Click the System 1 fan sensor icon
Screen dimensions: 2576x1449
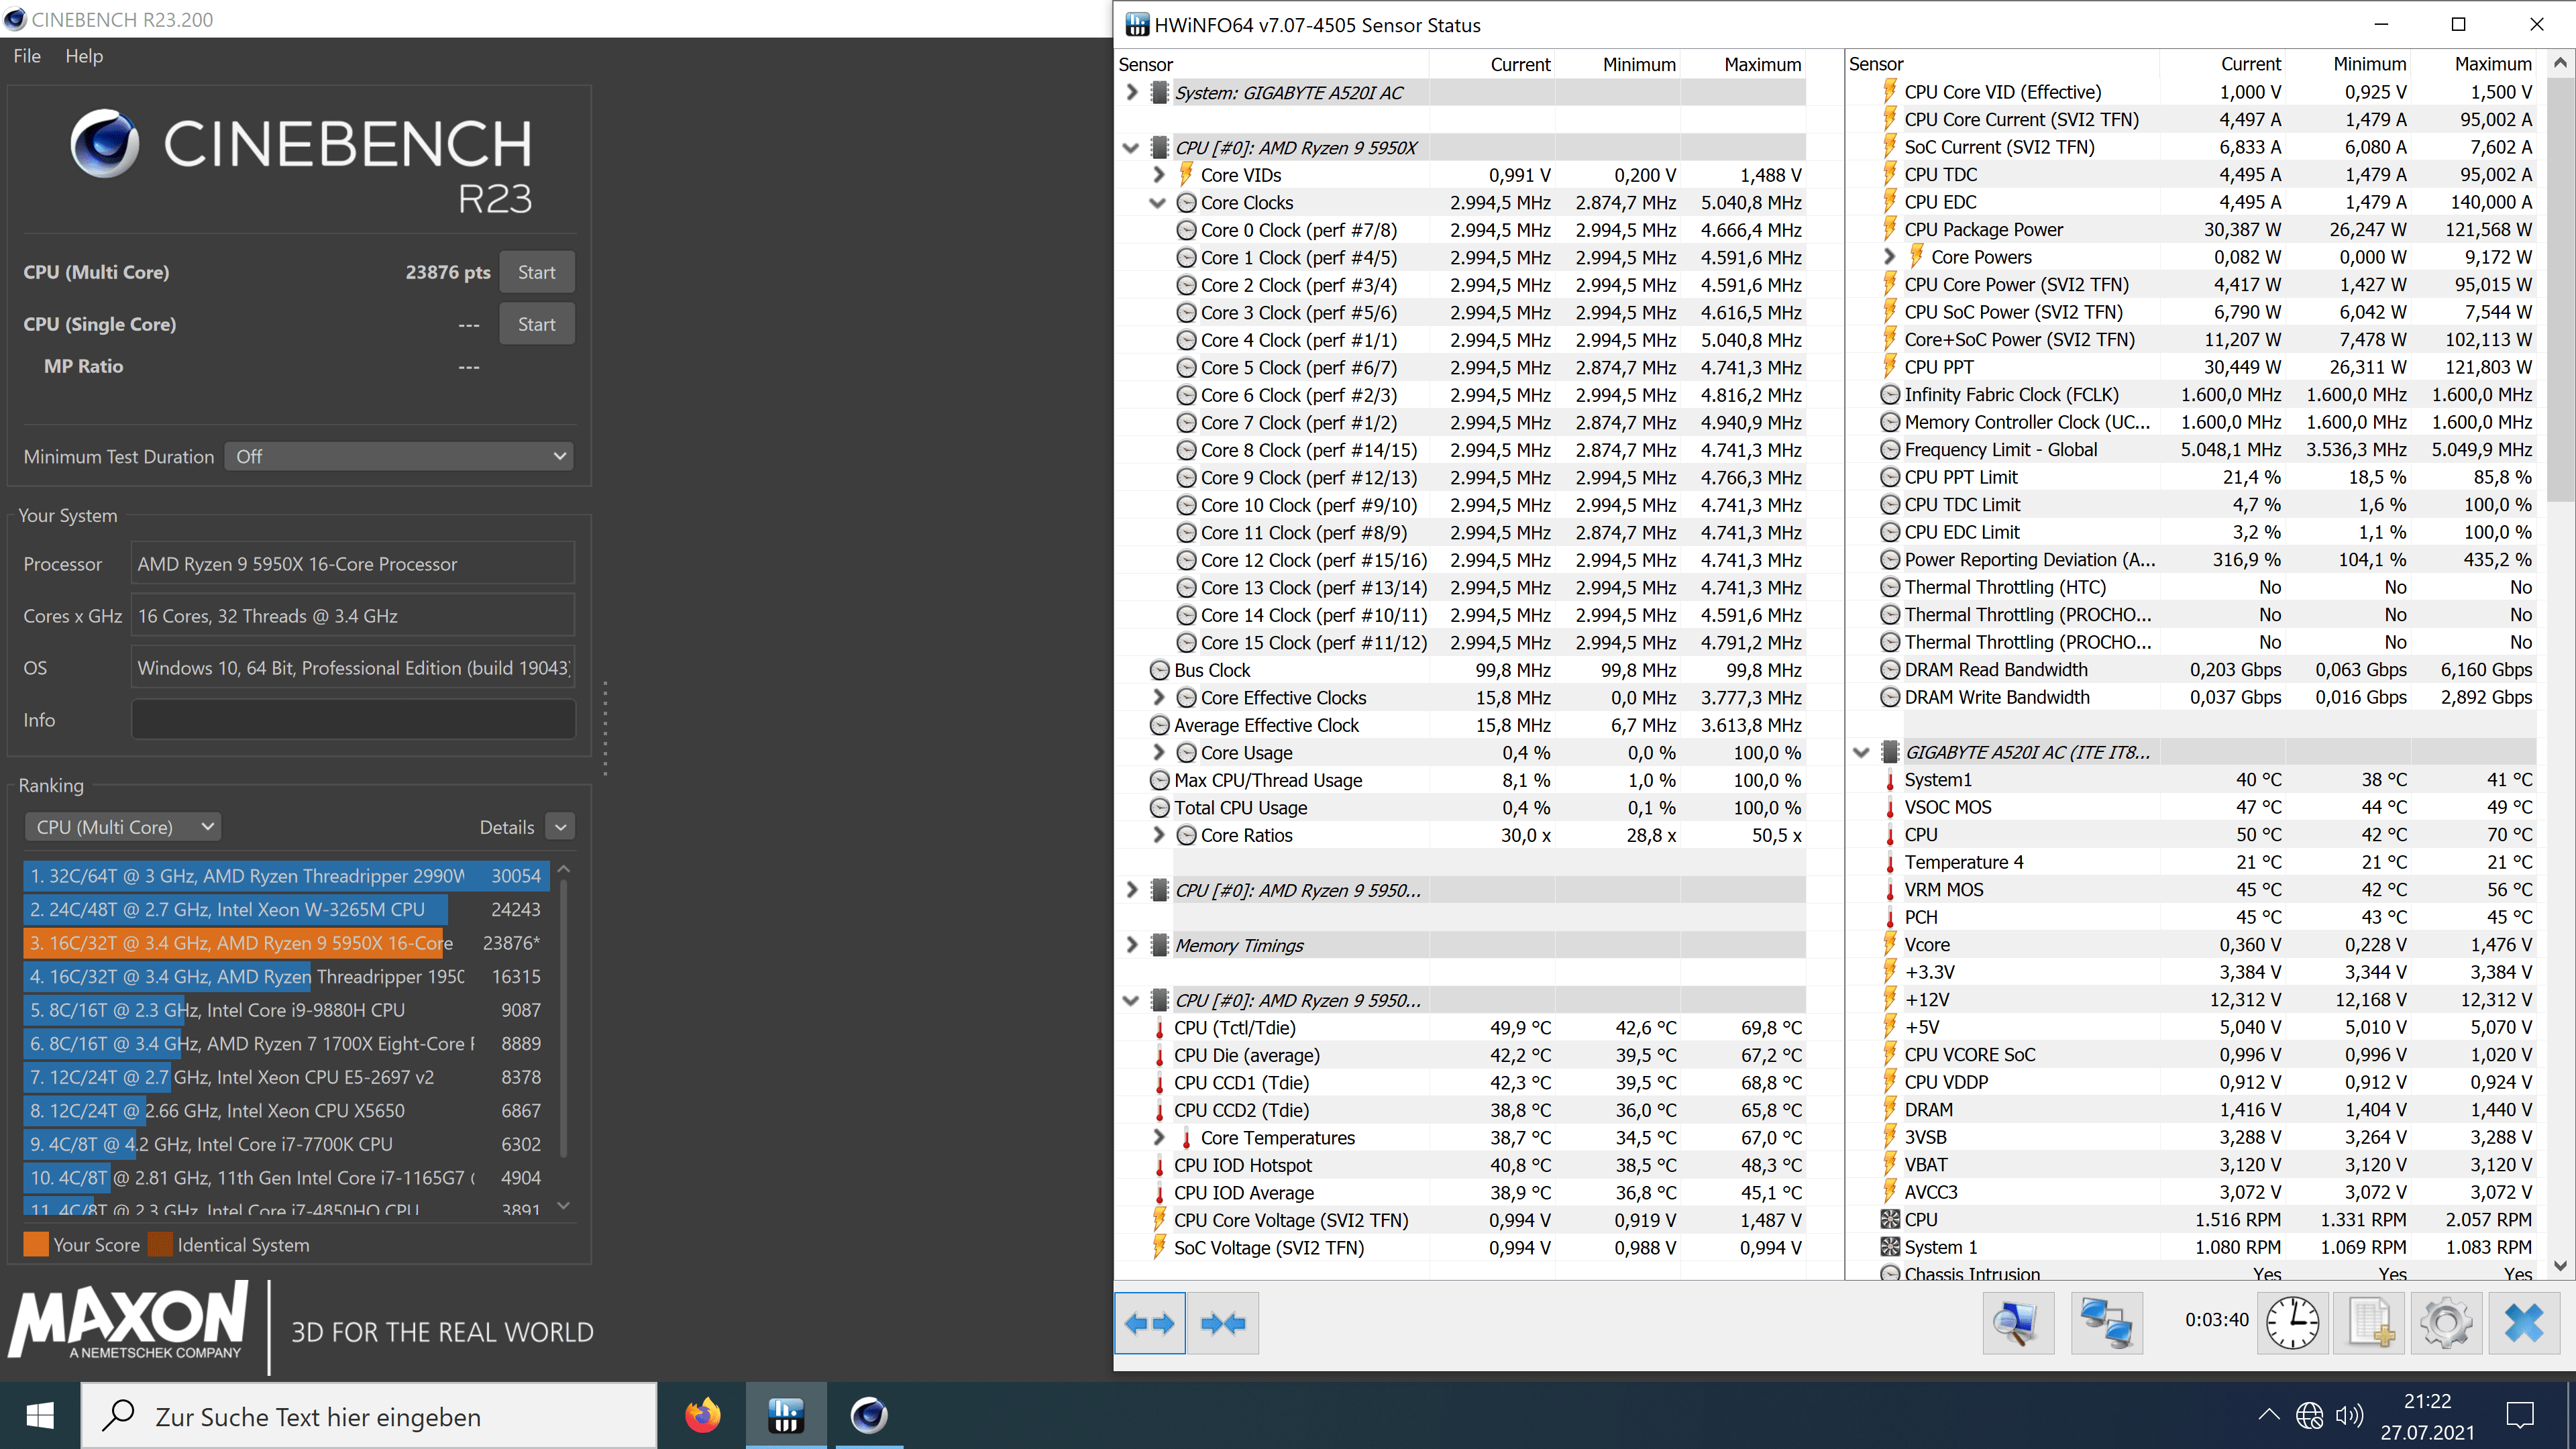(1889, 1247)
